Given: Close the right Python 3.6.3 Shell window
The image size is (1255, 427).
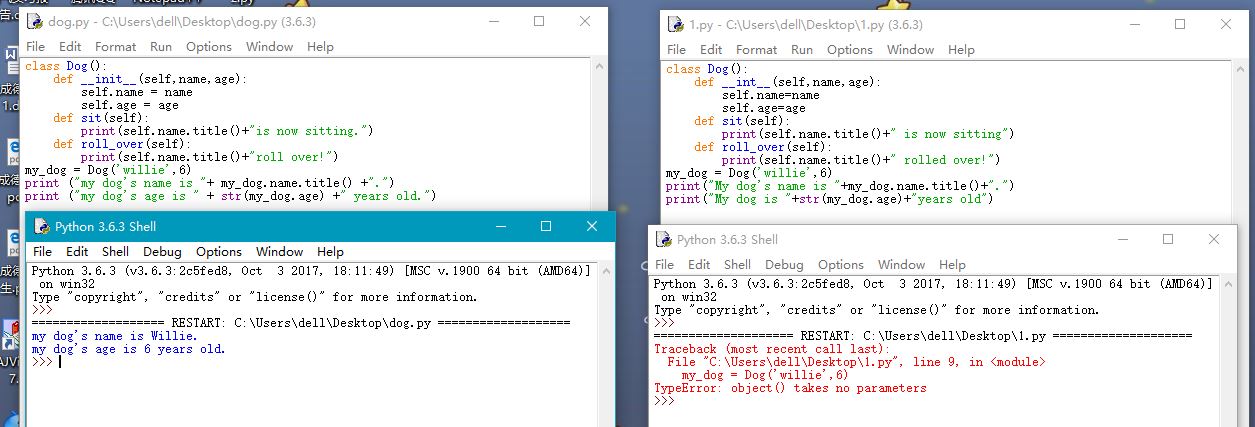Looking at the screenshot, I should click(x=1214, y=240).
